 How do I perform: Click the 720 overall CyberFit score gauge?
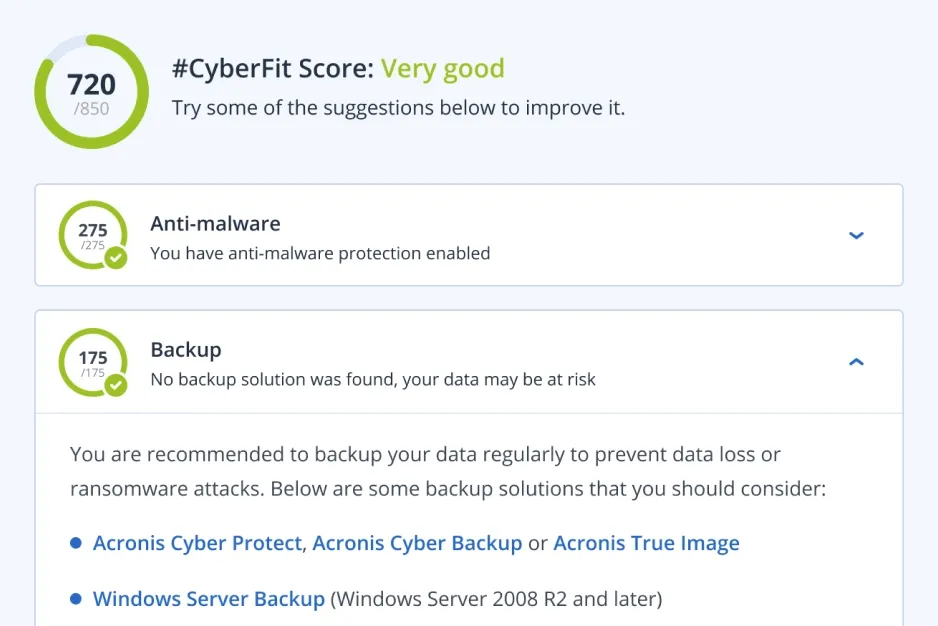pyautogui.click(x=92, y=91)
